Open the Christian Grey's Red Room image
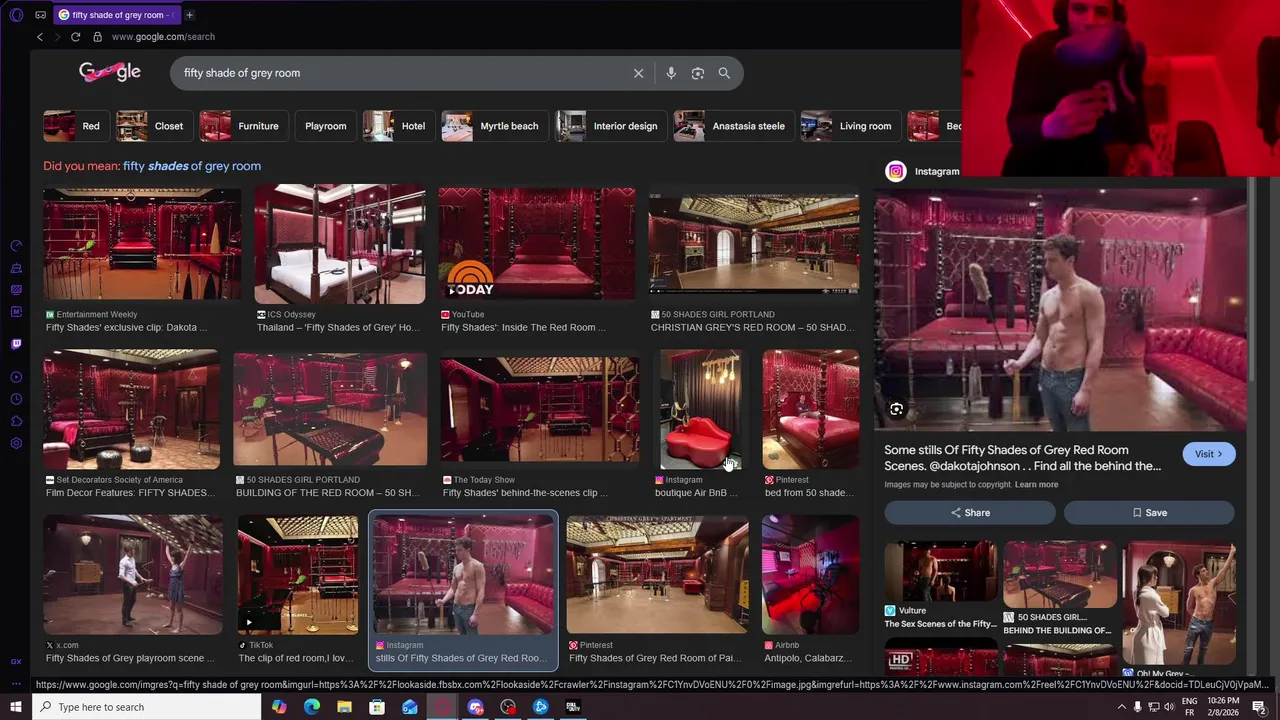The image size is (1280, 720). click(x=754, y=245)
